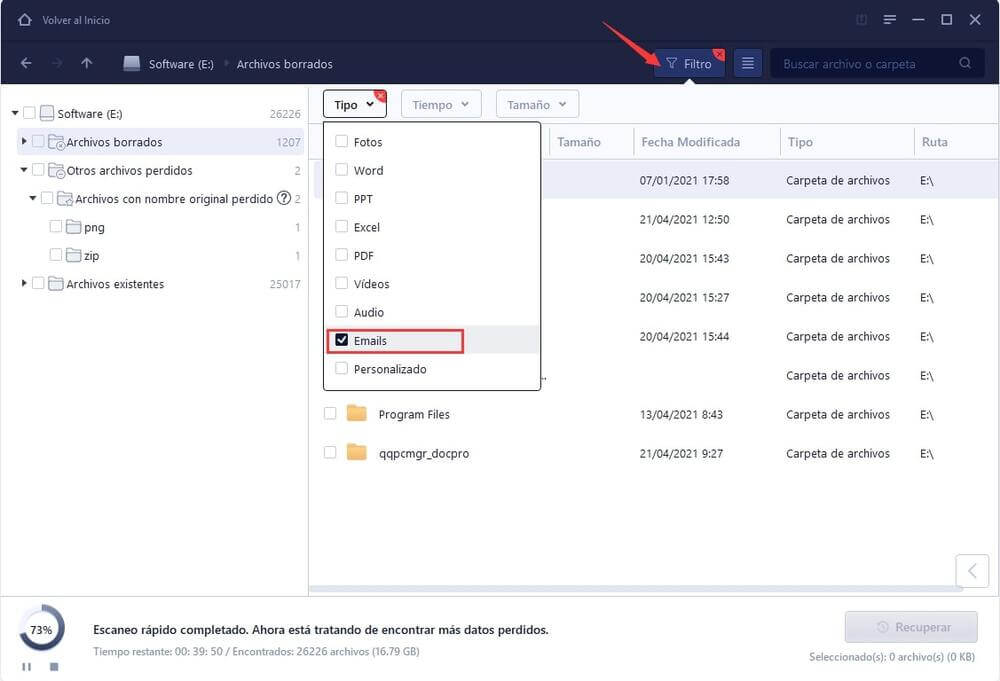Click Volver al Inicio link

(x=76, y=20)
